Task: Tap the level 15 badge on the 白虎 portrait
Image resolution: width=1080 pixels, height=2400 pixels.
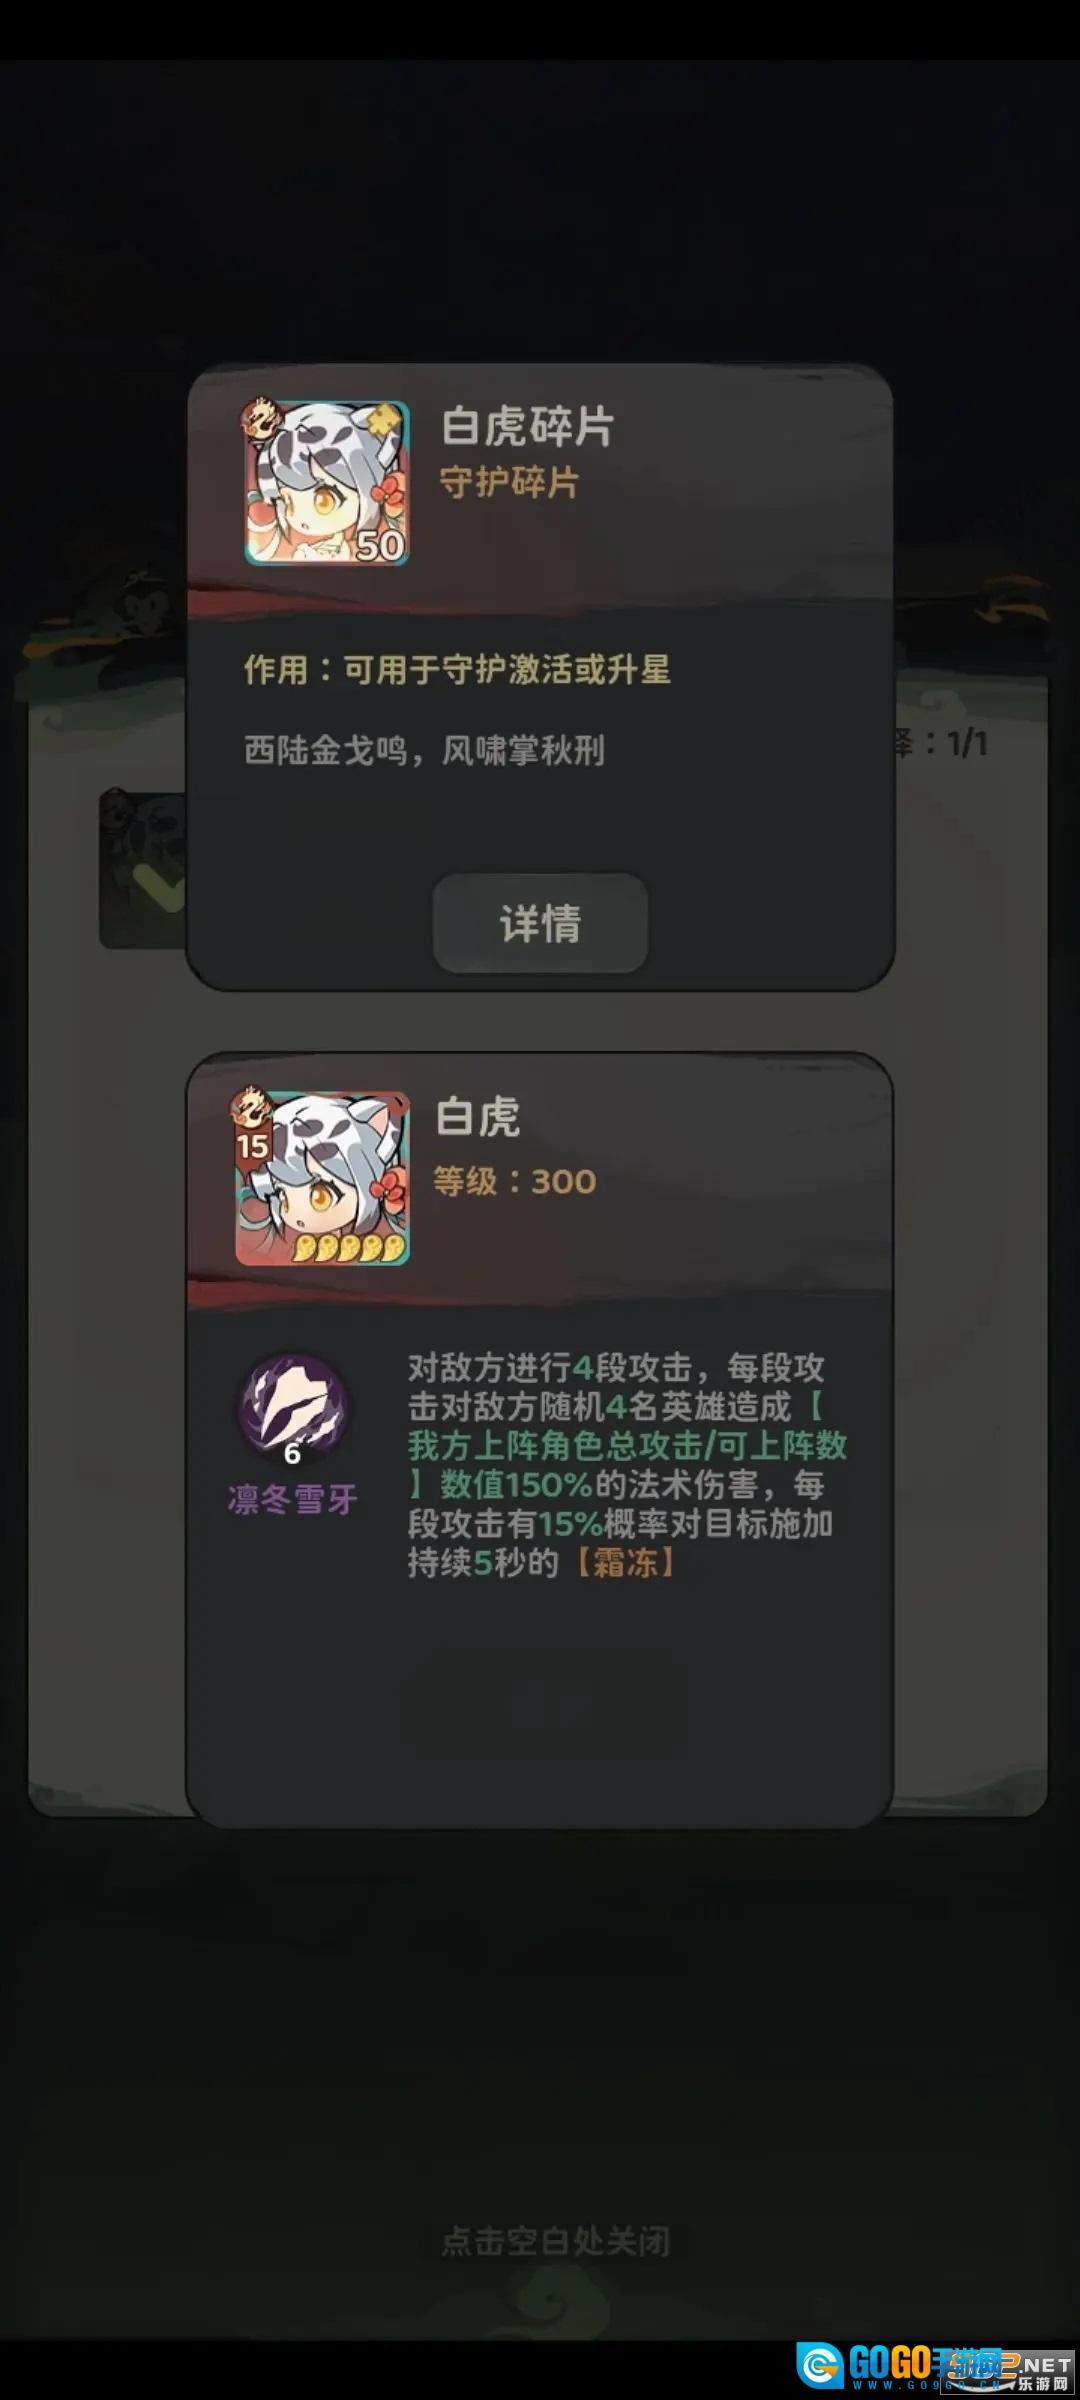Action: click(253, 1145)
